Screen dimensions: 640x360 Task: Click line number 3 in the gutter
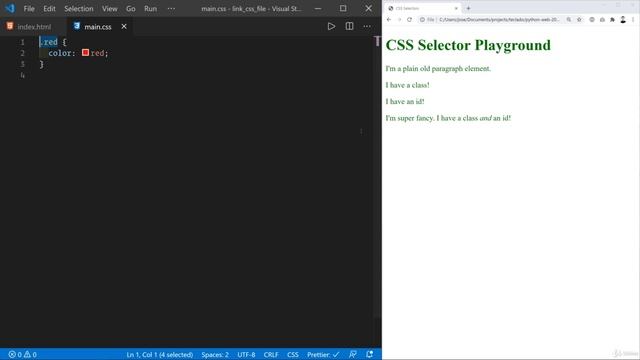coord(22,64)
